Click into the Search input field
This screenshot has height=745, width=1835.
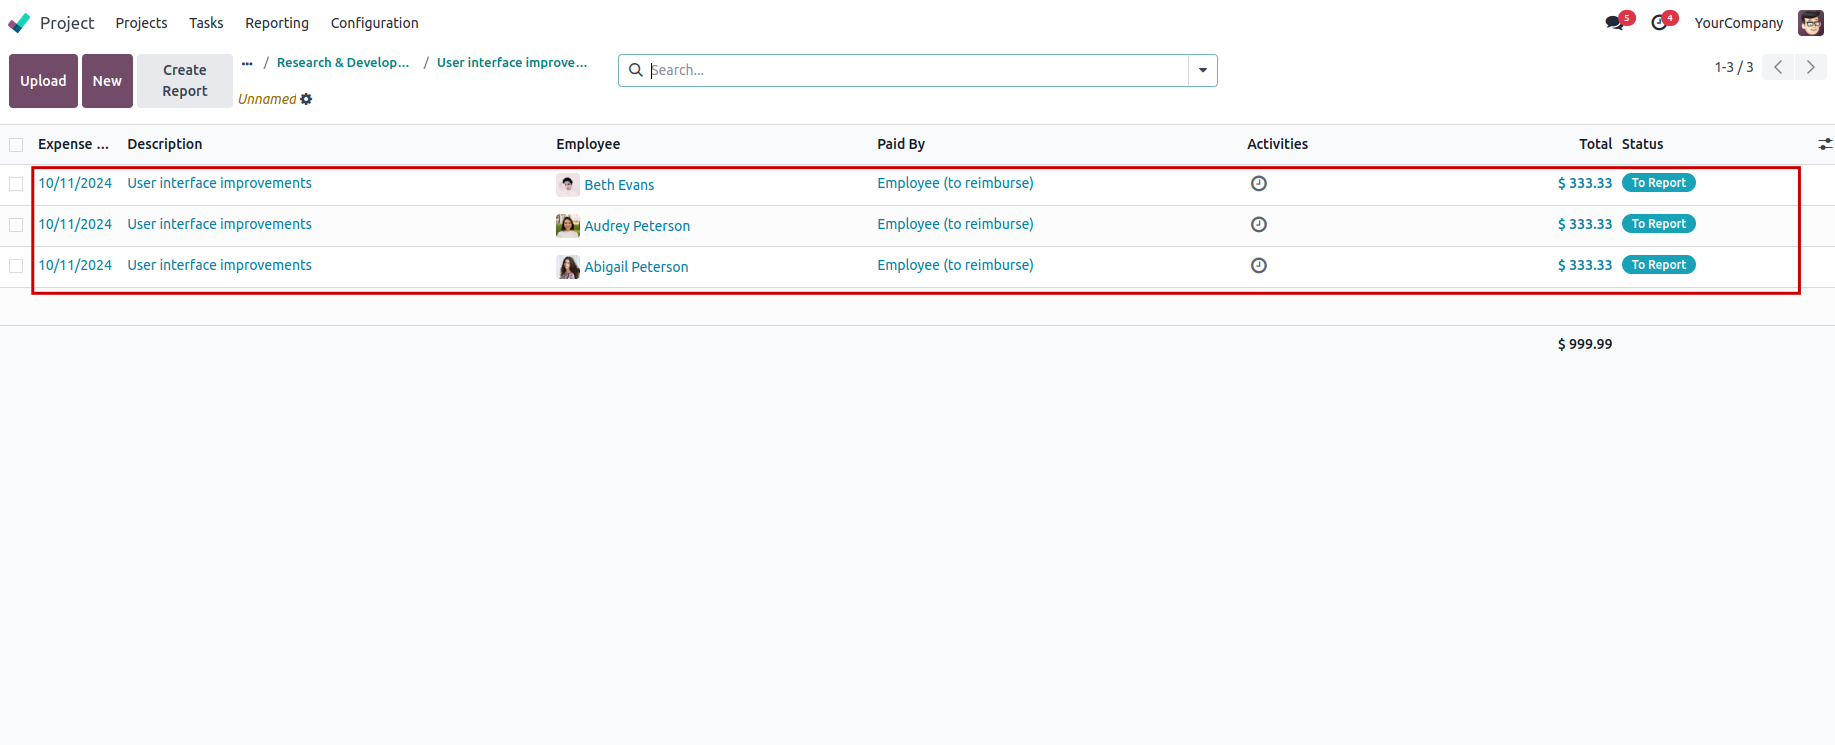coord(915,71)
